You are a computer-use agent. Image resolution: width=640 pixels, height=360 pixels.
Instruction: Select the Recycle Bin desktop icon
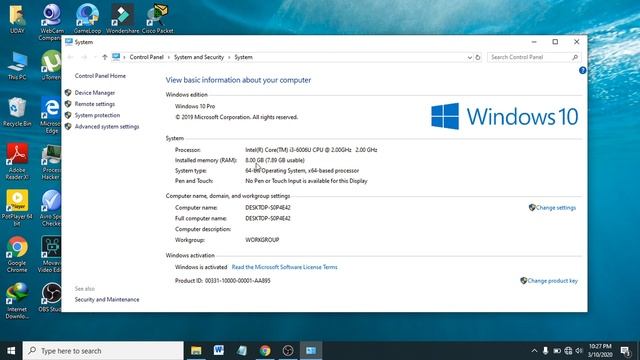pos(17,112)
